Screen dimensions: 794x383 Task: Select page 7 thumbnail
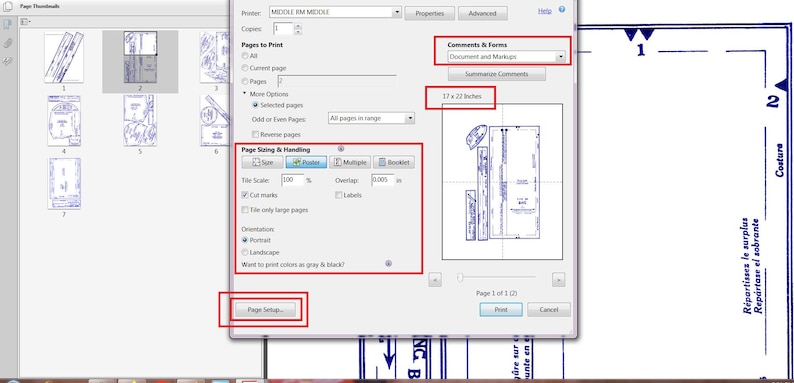64,184
